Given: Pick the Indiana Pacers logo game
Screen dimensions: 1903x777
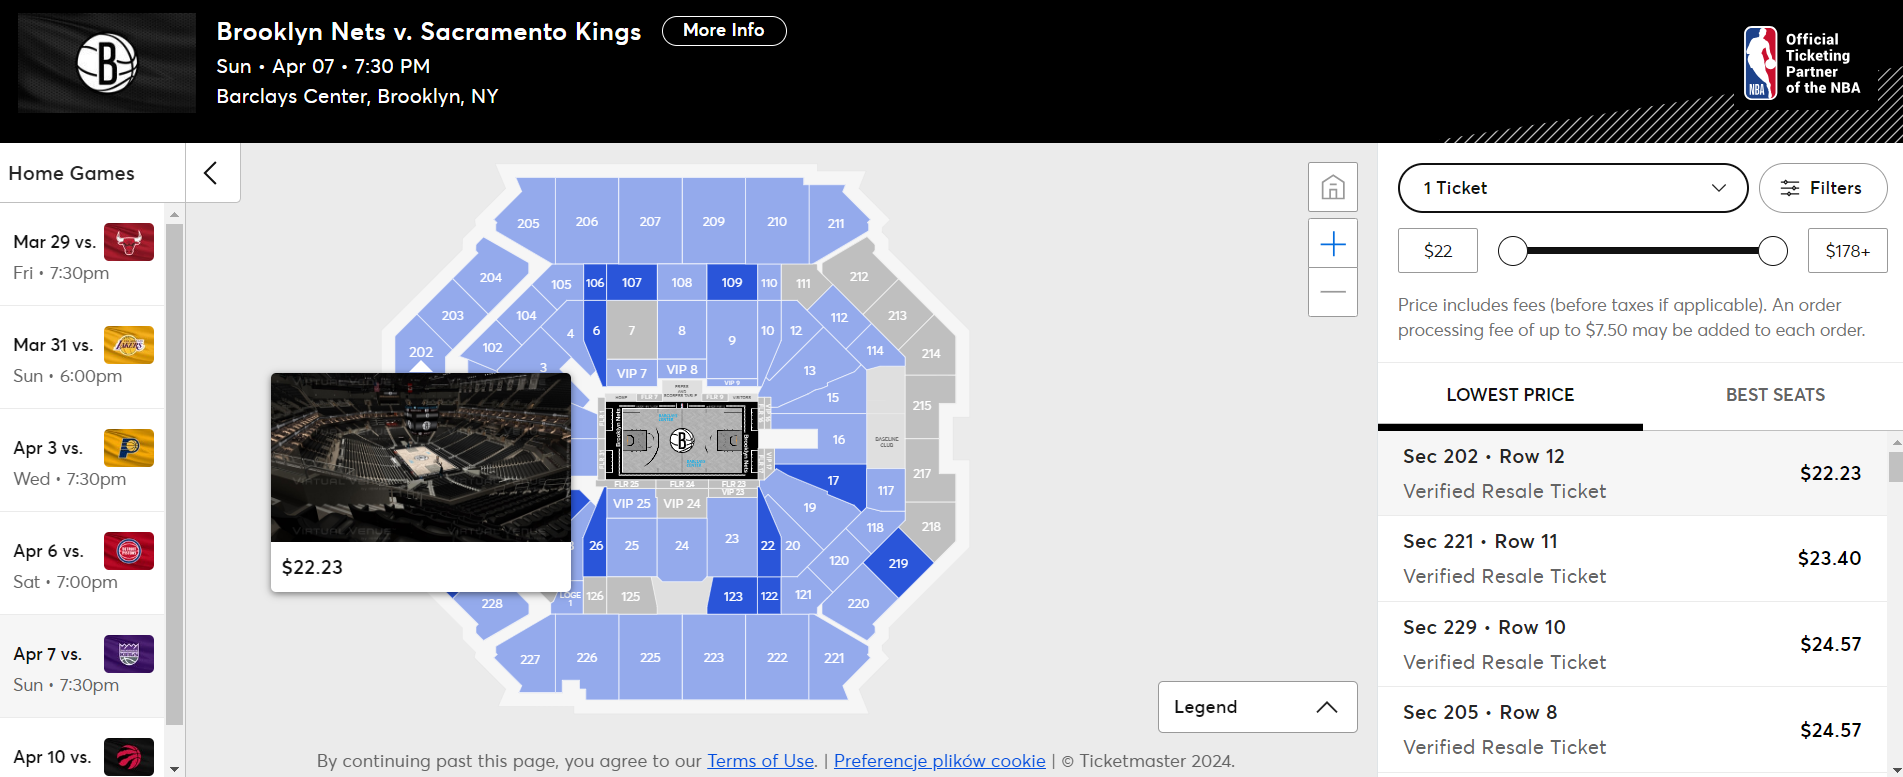Looking at the screenshot, I should [x=129, y=448].
